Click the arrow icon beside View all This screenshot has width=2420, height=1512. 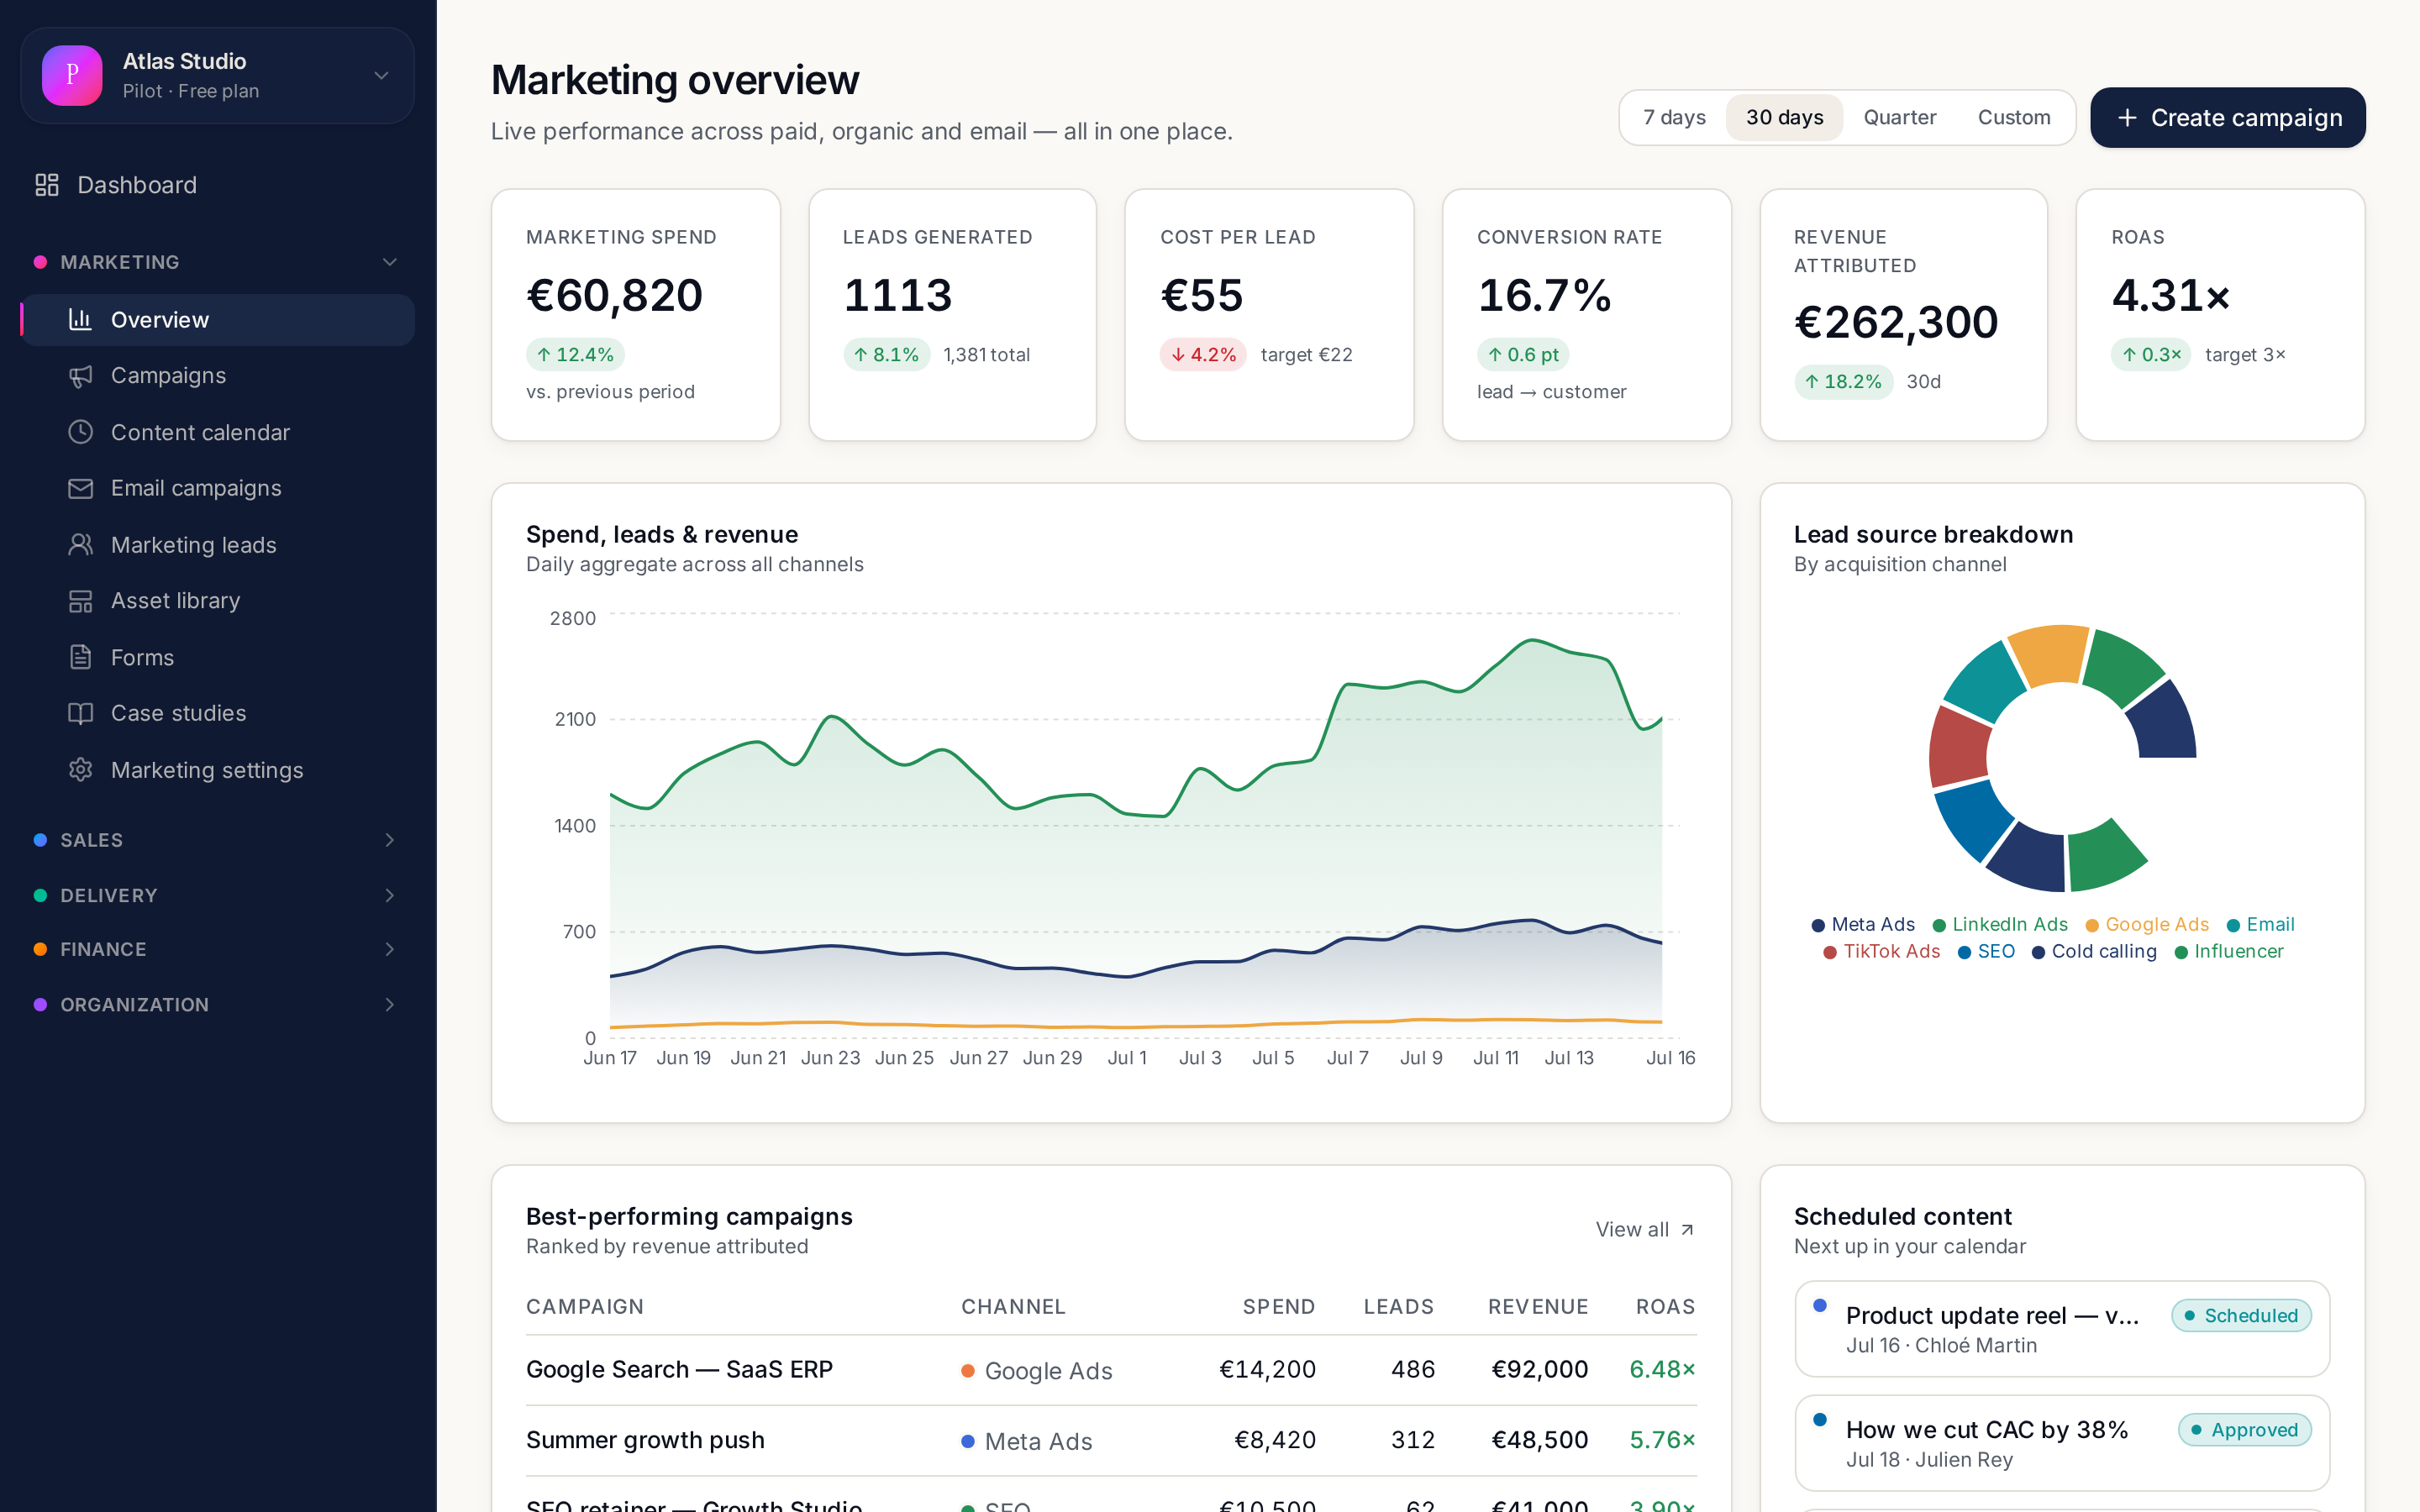[1687, 1230]
